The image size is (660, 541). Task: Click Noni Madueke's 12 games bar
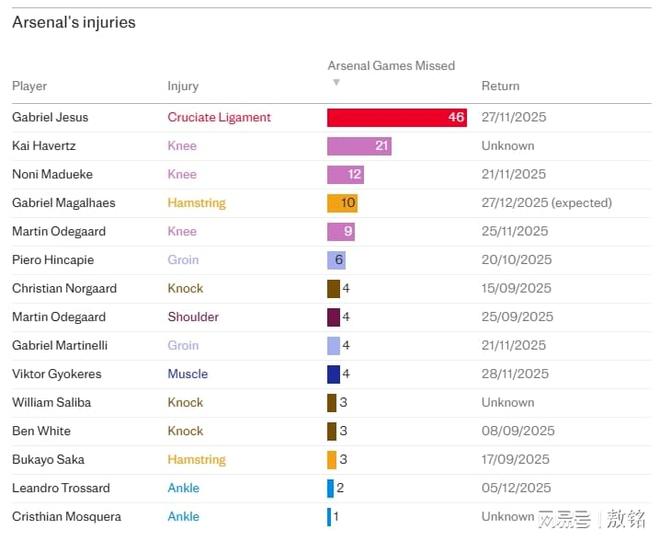coord(345,174)
